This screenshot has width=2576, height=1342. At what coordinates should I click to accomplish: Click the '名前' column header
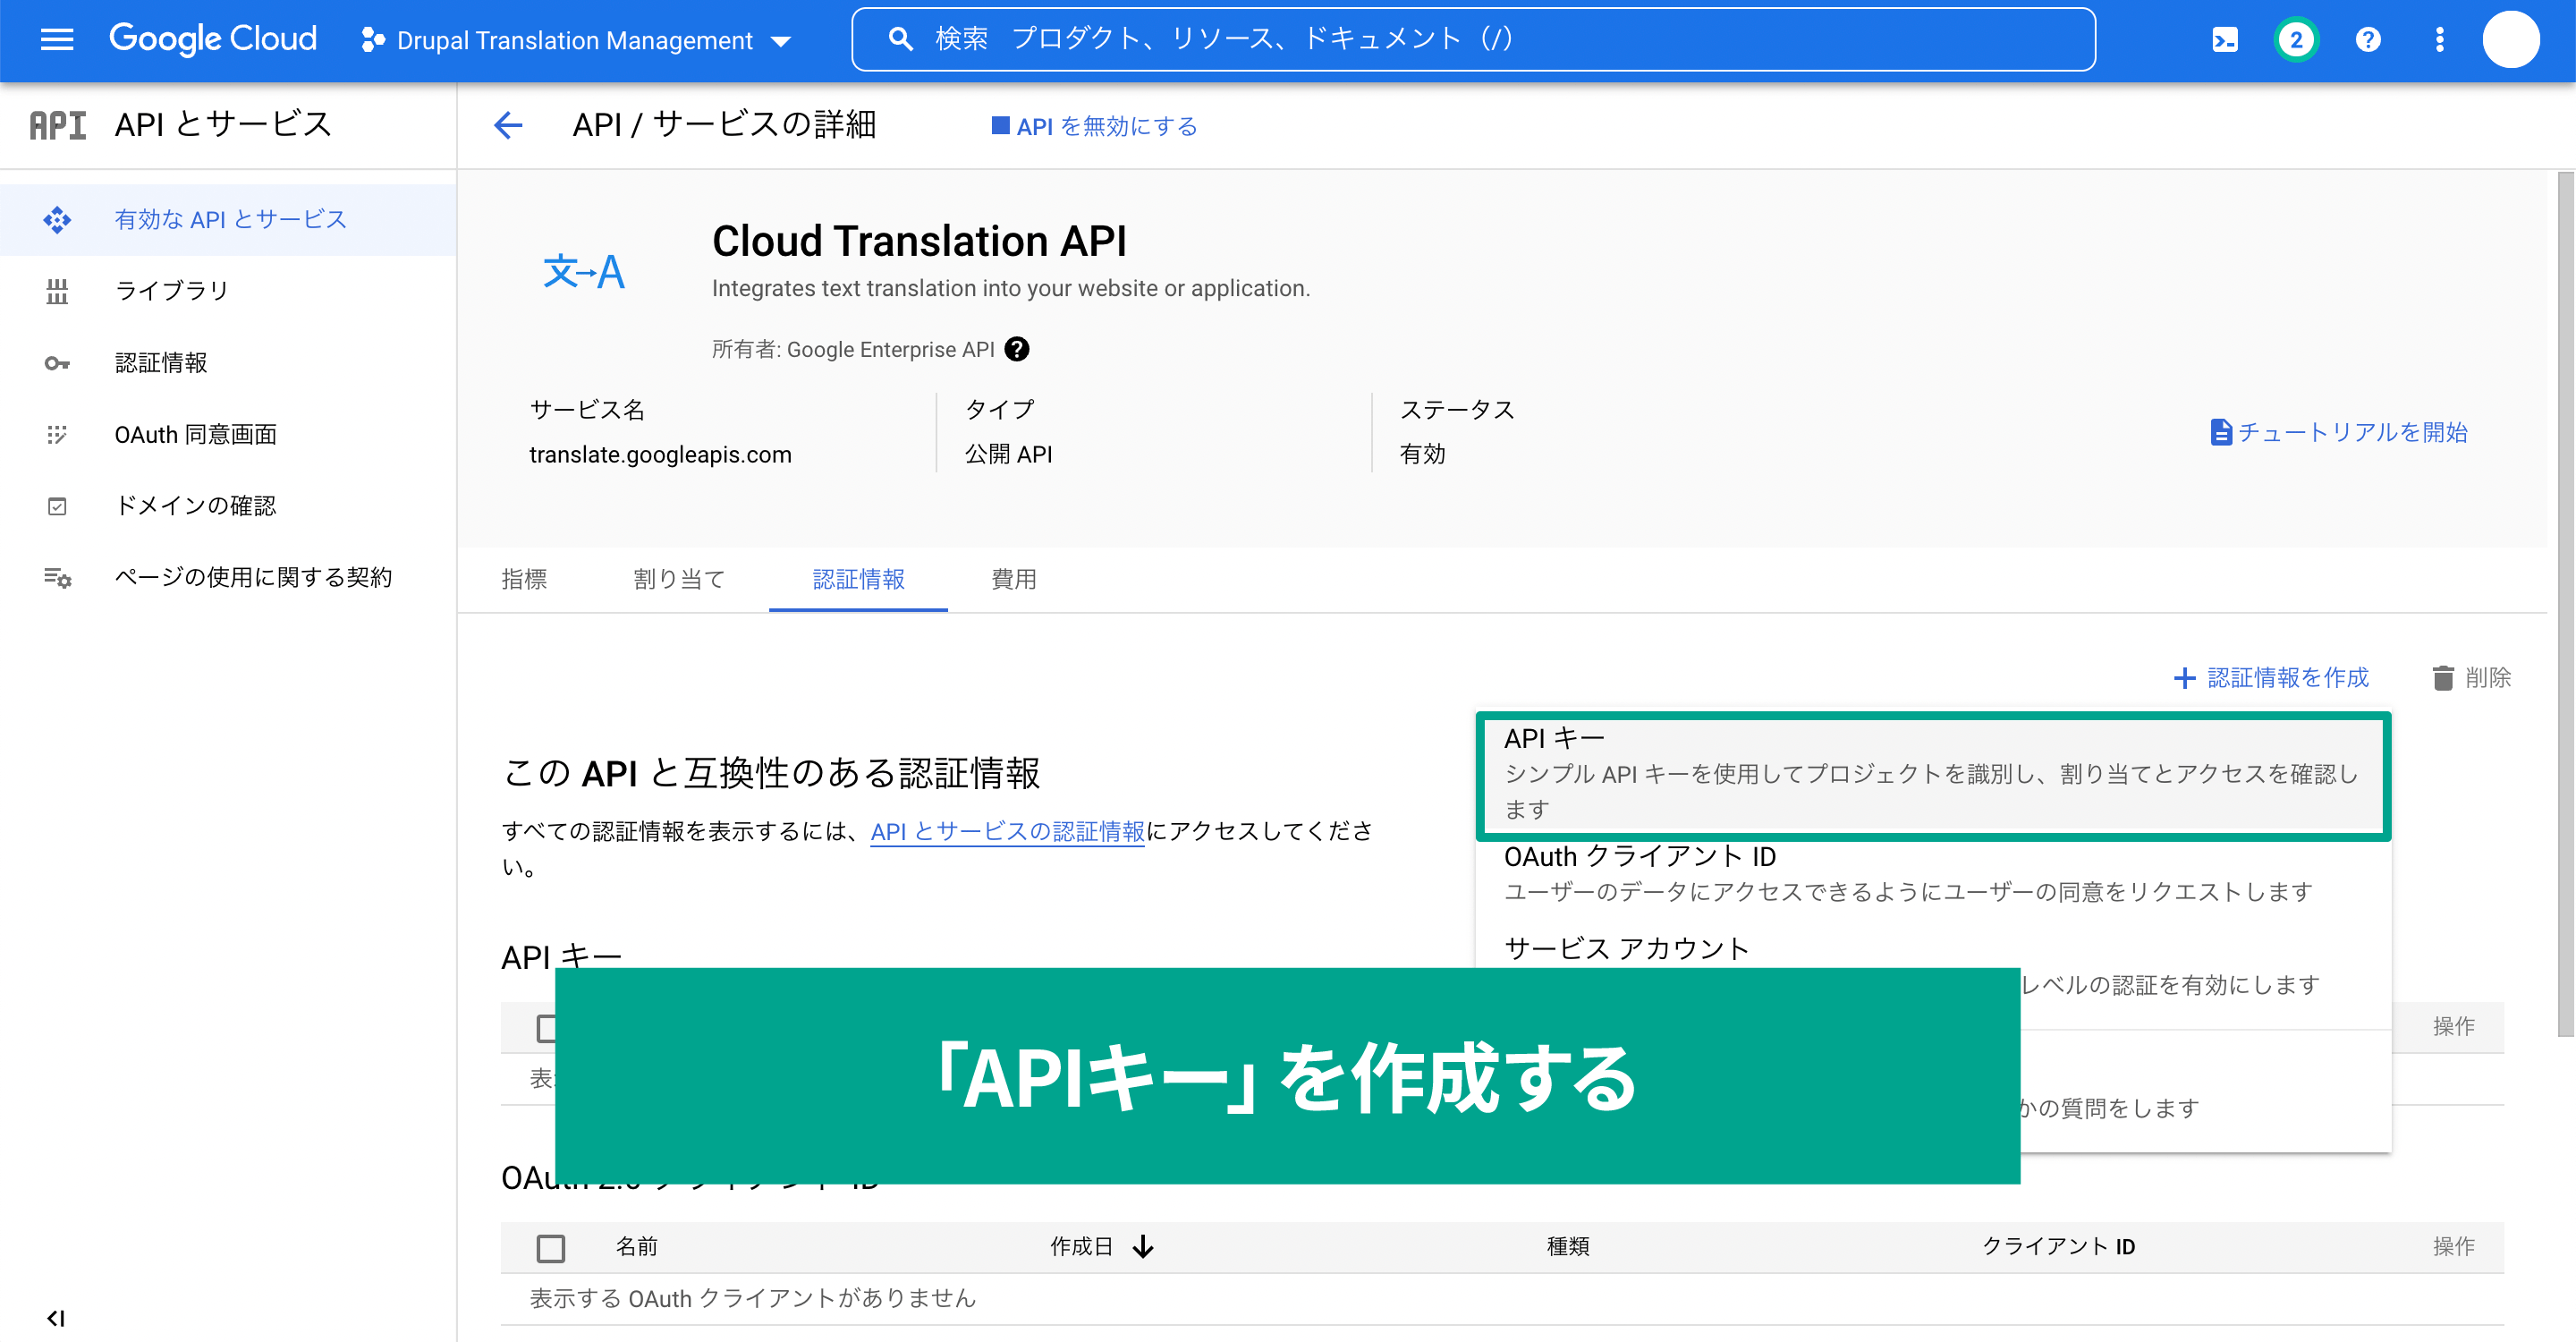tap(636, 1247)
